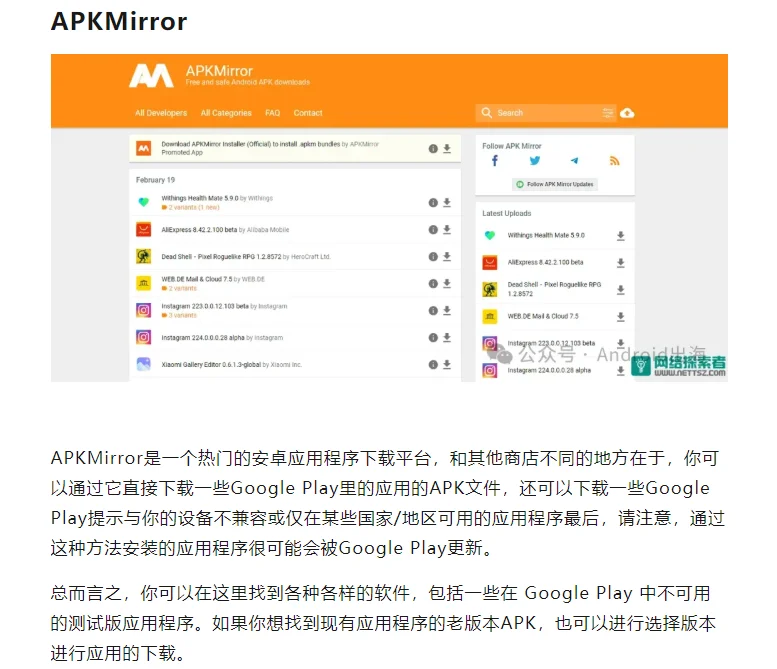The width and height of the screenshot is (777, 669).
Task: Focus the Search input field
Action: coord(547,113)
